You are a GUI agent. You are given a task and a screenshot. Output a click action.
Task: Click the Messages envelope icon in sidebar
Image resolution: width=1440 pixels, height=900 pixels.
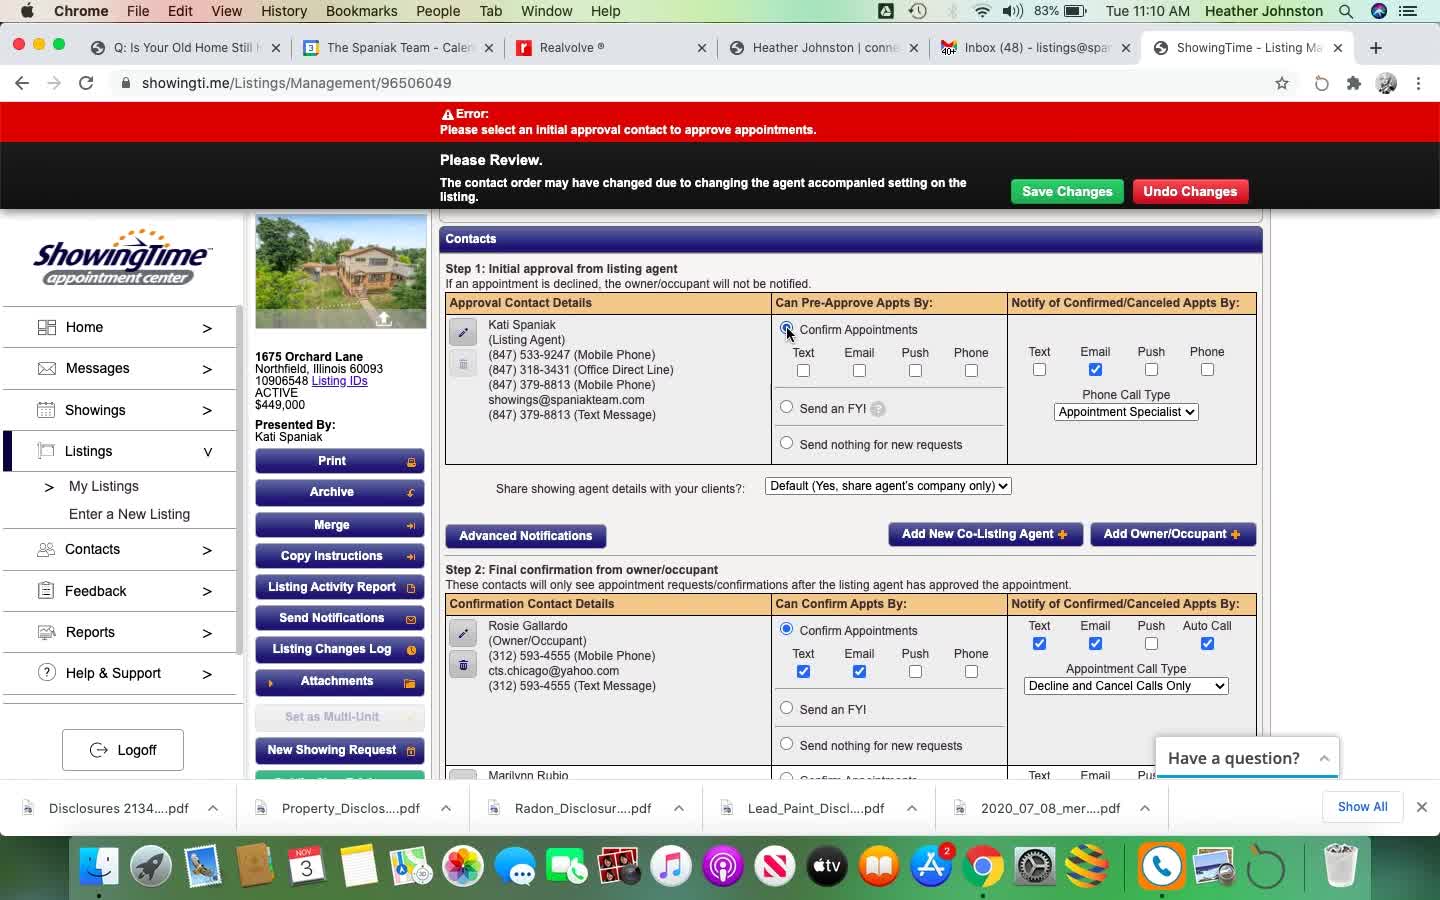pos(46,368)
